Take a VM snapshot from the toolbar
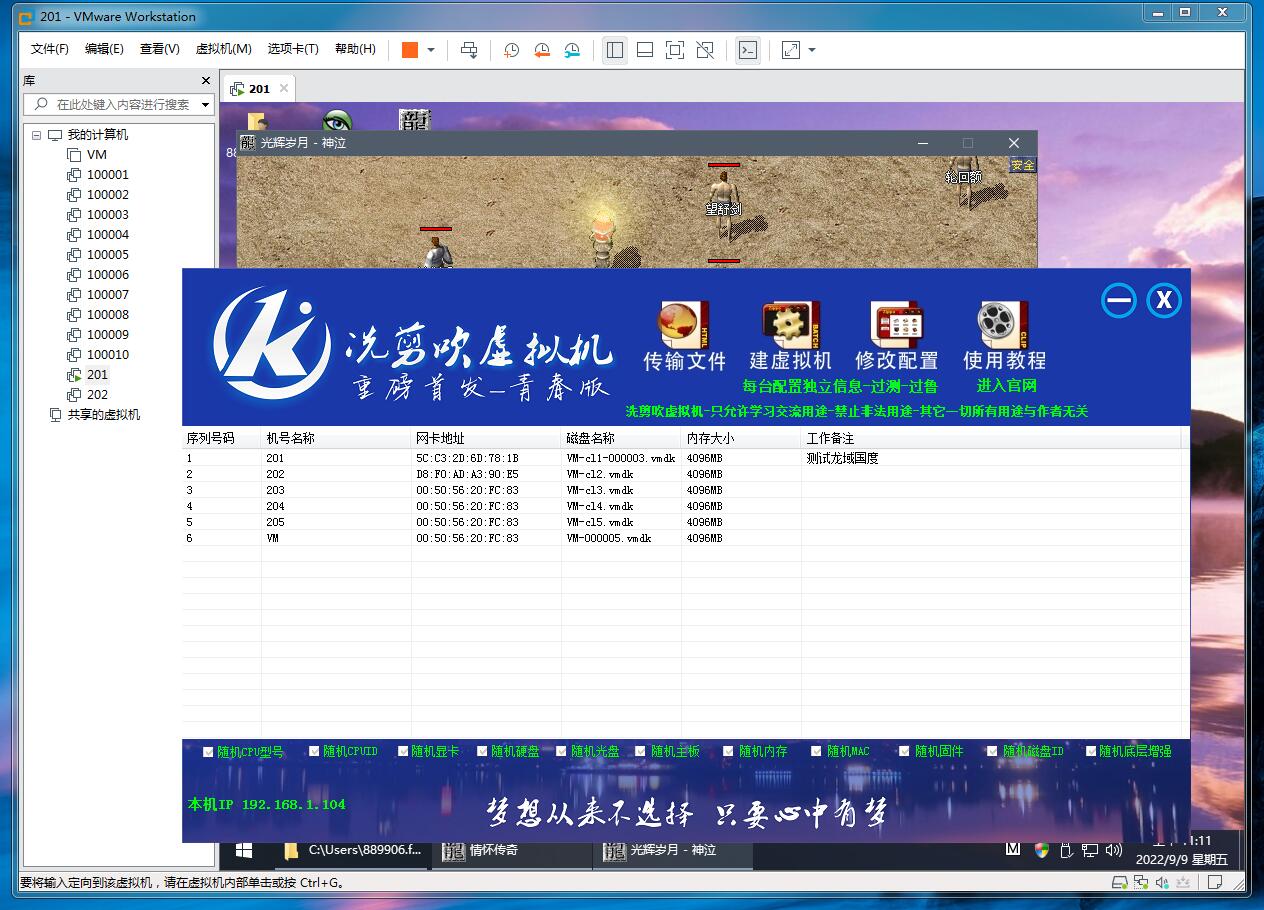The width and height of the screenshot is (1264, 910). pos(511,50)
